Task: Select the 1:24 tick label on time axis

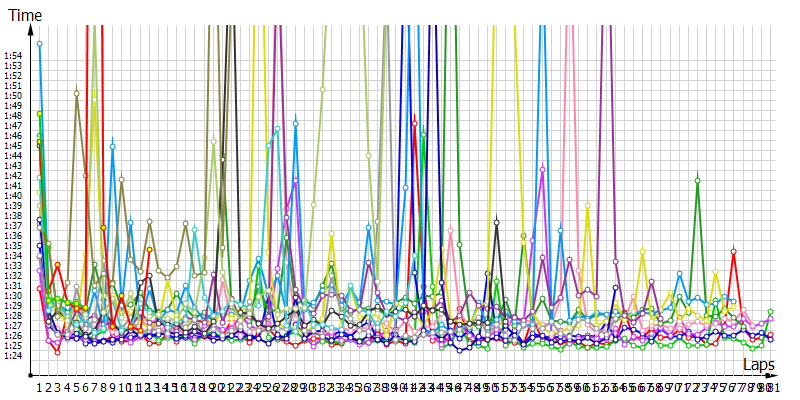Action: click(13, 356)
